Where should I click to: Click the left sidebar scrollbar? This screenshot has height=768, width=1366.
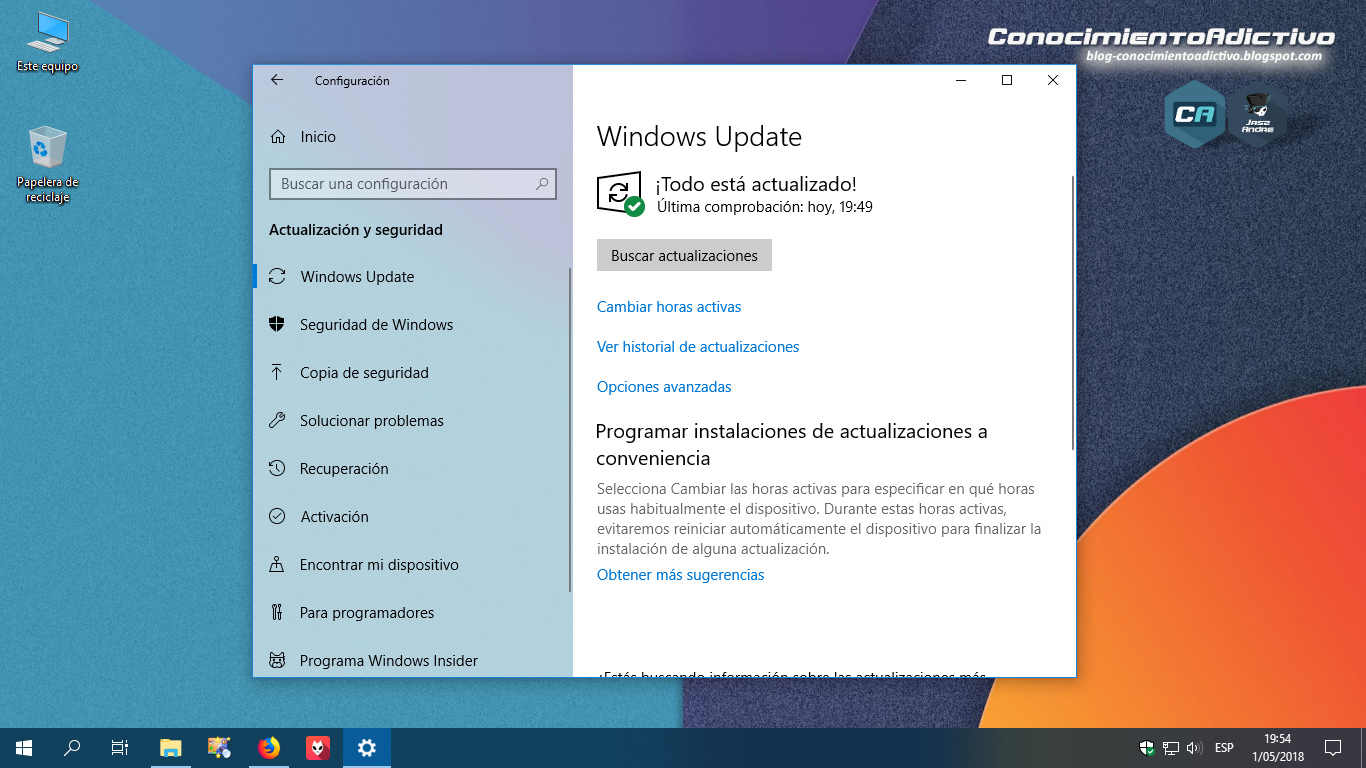[570, 430]
